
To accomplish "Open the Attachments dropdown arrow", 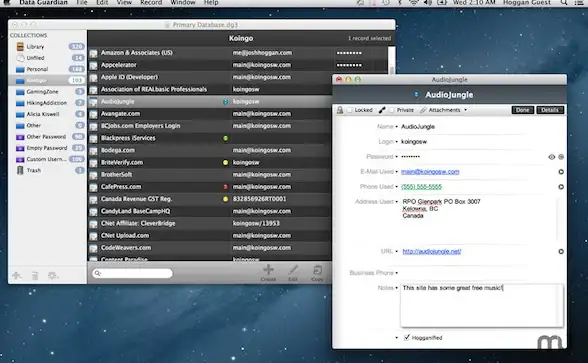I will tap(465, 110).
